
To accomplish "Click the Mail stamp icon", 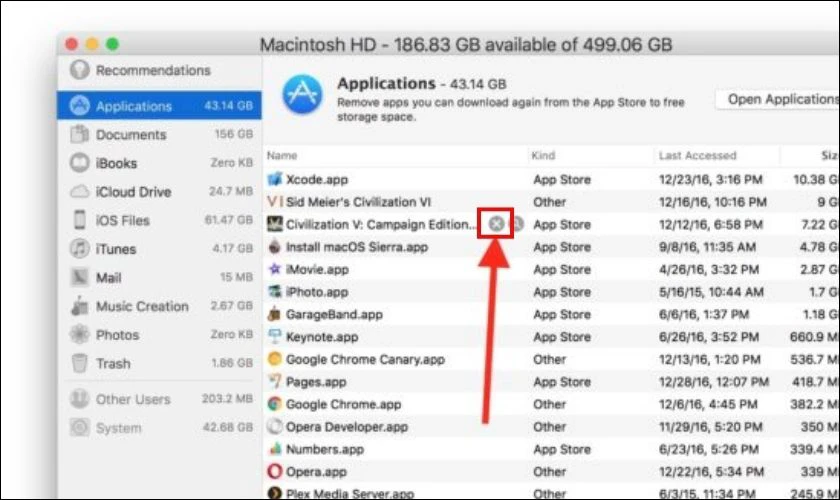I will click(79, 277).
